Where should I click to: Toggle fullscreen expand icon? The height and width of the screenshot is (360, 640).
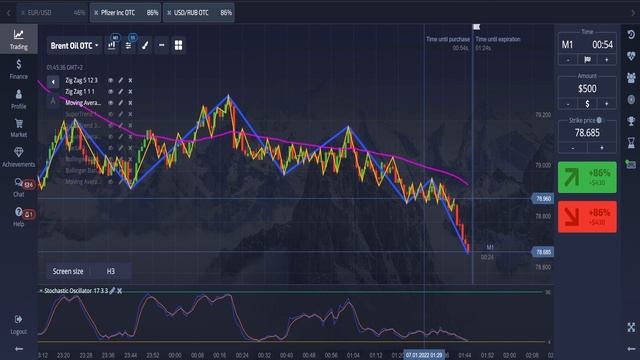point(631,327)
